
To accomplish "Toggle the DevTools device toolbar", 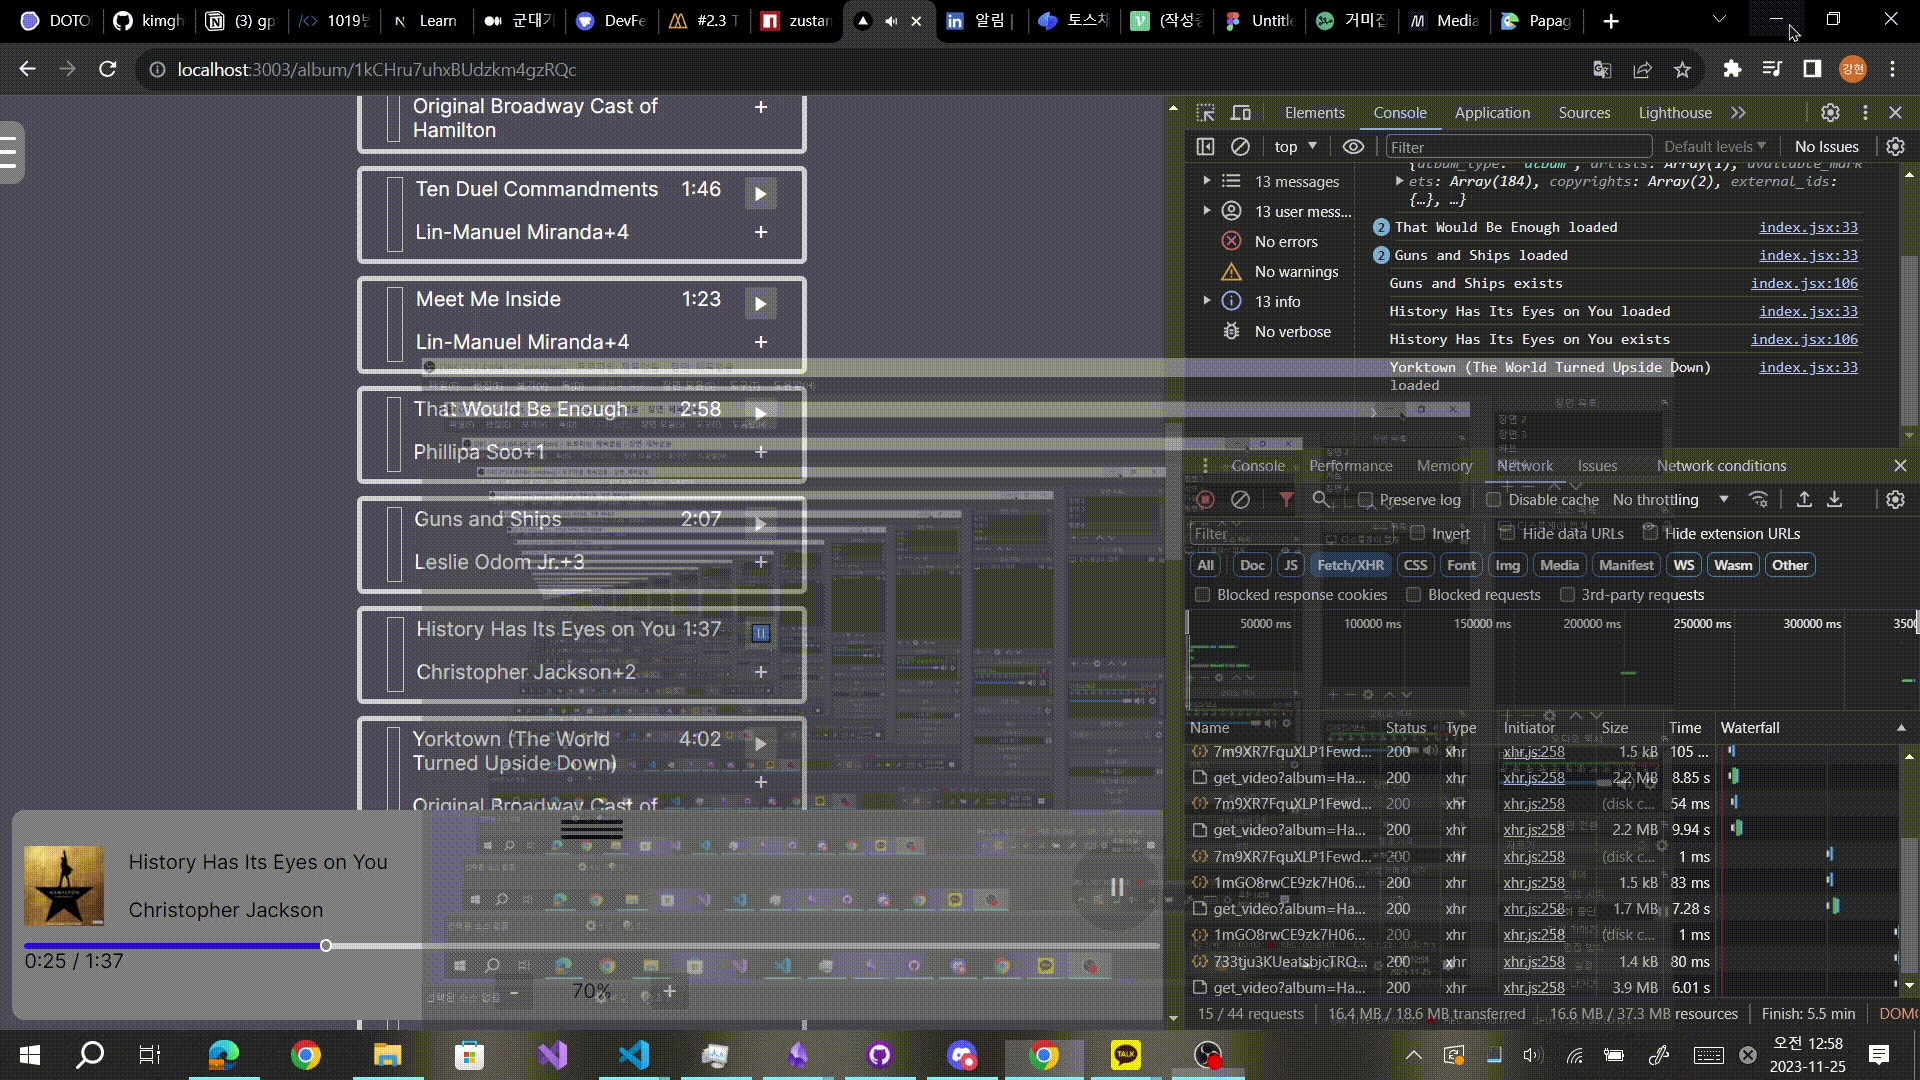I will click(x=1241, y=113).
